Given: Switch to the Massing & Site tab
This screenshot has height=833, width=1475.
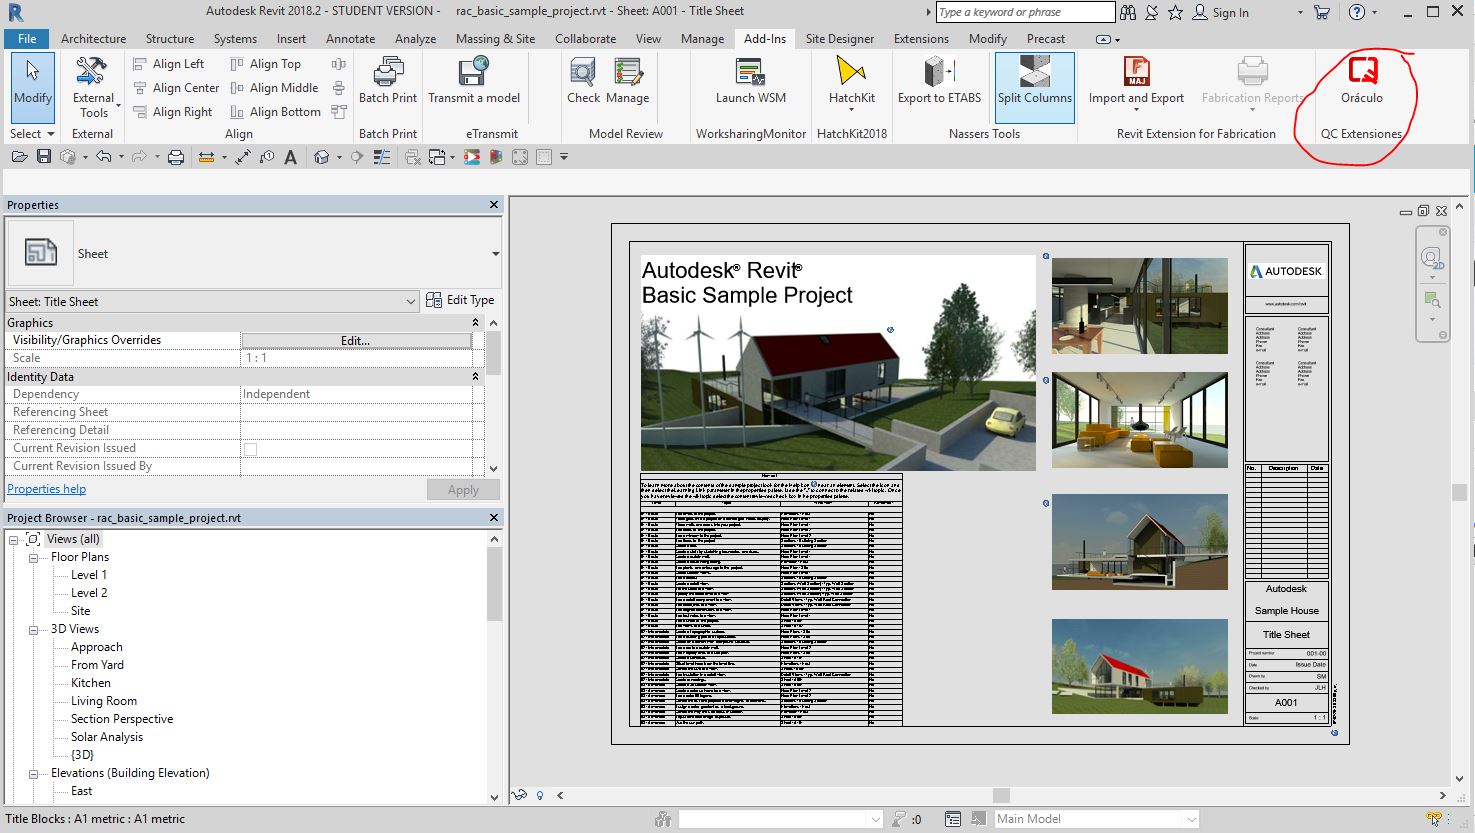Looking at the screenshot, I should (495, 39).
